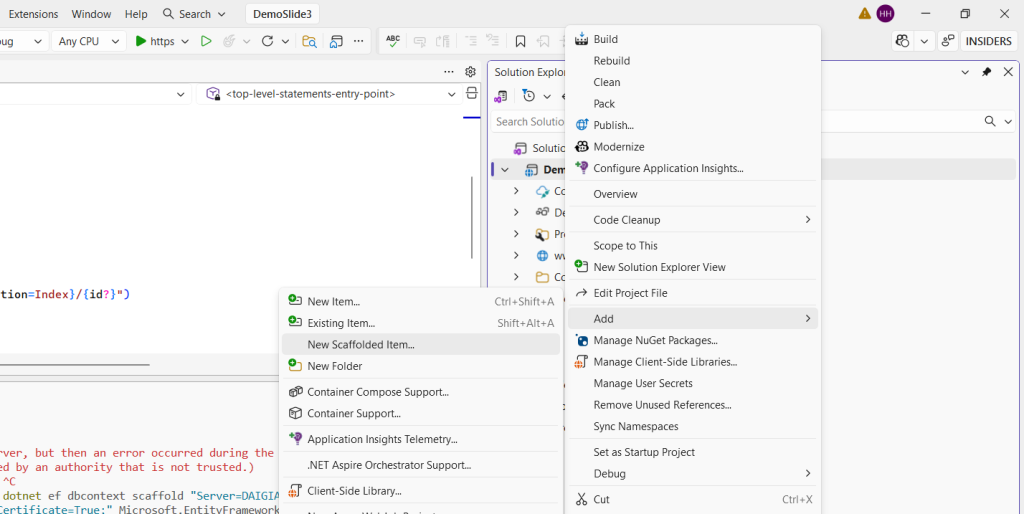Collapse the expanded project node in Solution Explorer

click(x=505, y=170)
